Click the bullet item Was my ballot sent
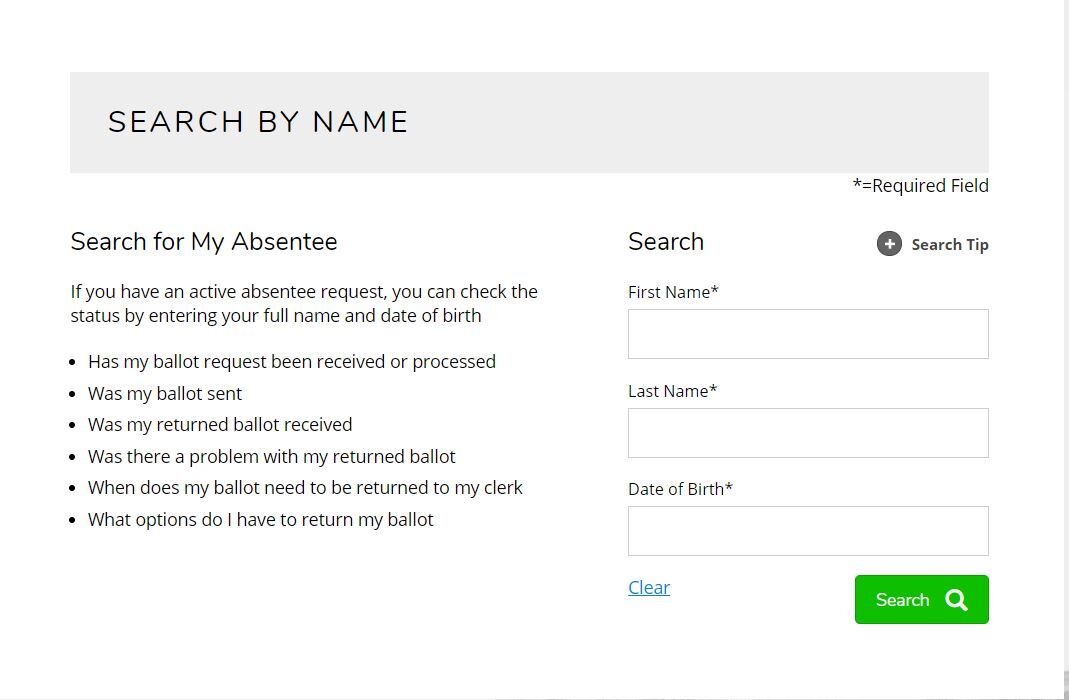This screenshot has width=1069, height=700. pos(164,393)
